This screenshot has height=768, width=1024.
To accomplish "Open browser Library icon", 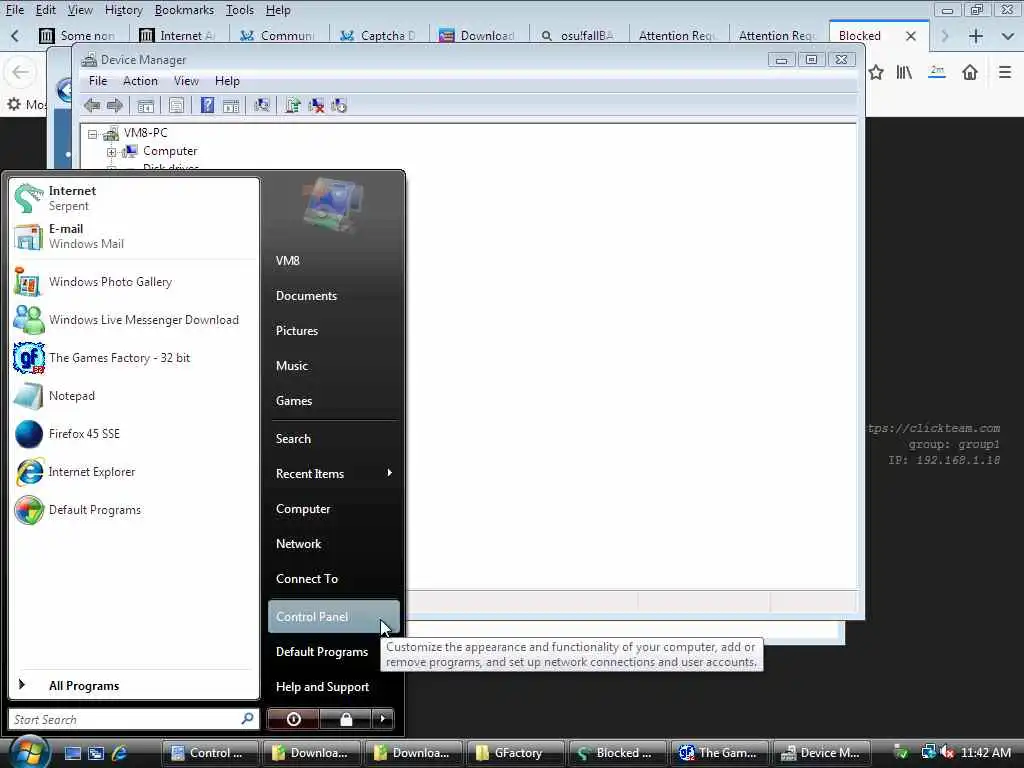I will click(x=904, y=72).
